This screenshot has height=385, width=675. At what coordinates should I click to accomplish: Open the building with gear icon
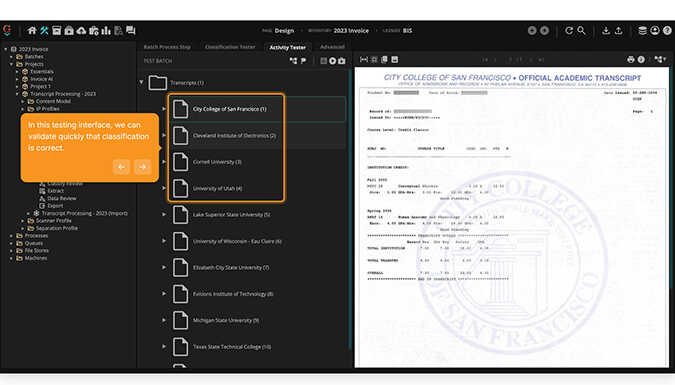(94, 31)
